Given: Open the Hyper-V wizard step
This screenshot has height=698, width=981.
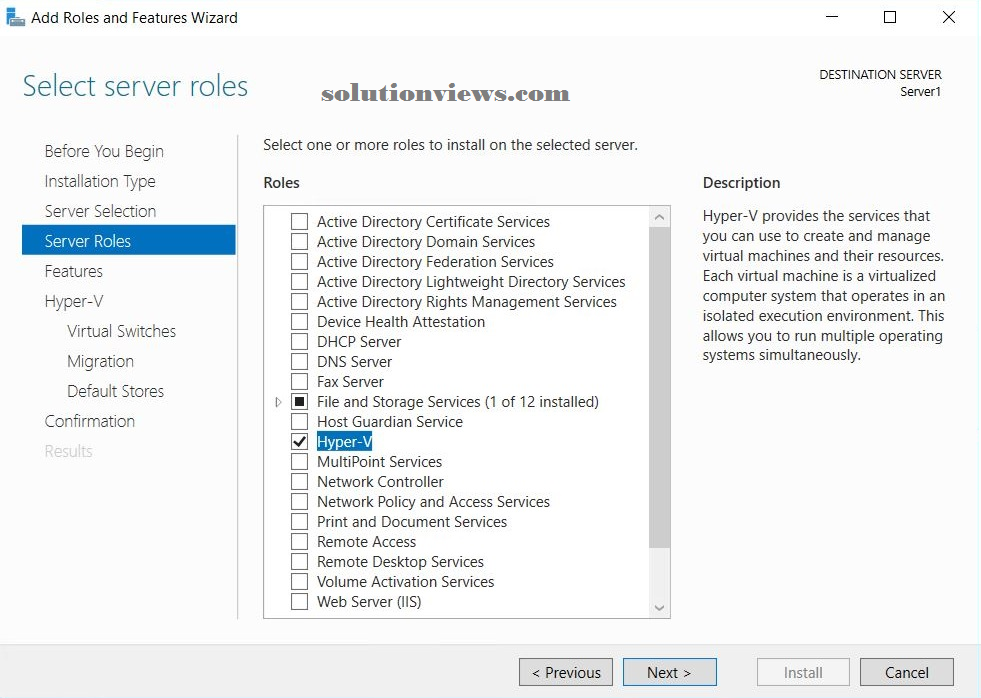Looking at the screenshot, I should [74, 301].
